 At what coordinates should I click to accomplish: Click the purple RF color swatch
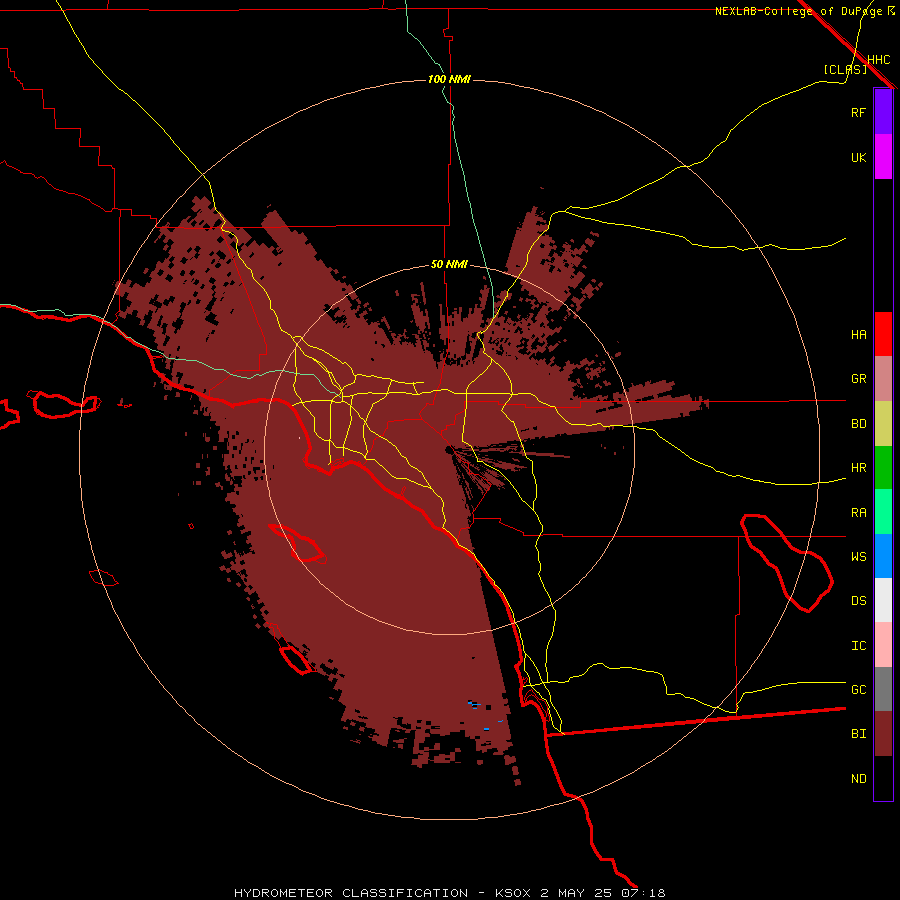coord(883,112)
